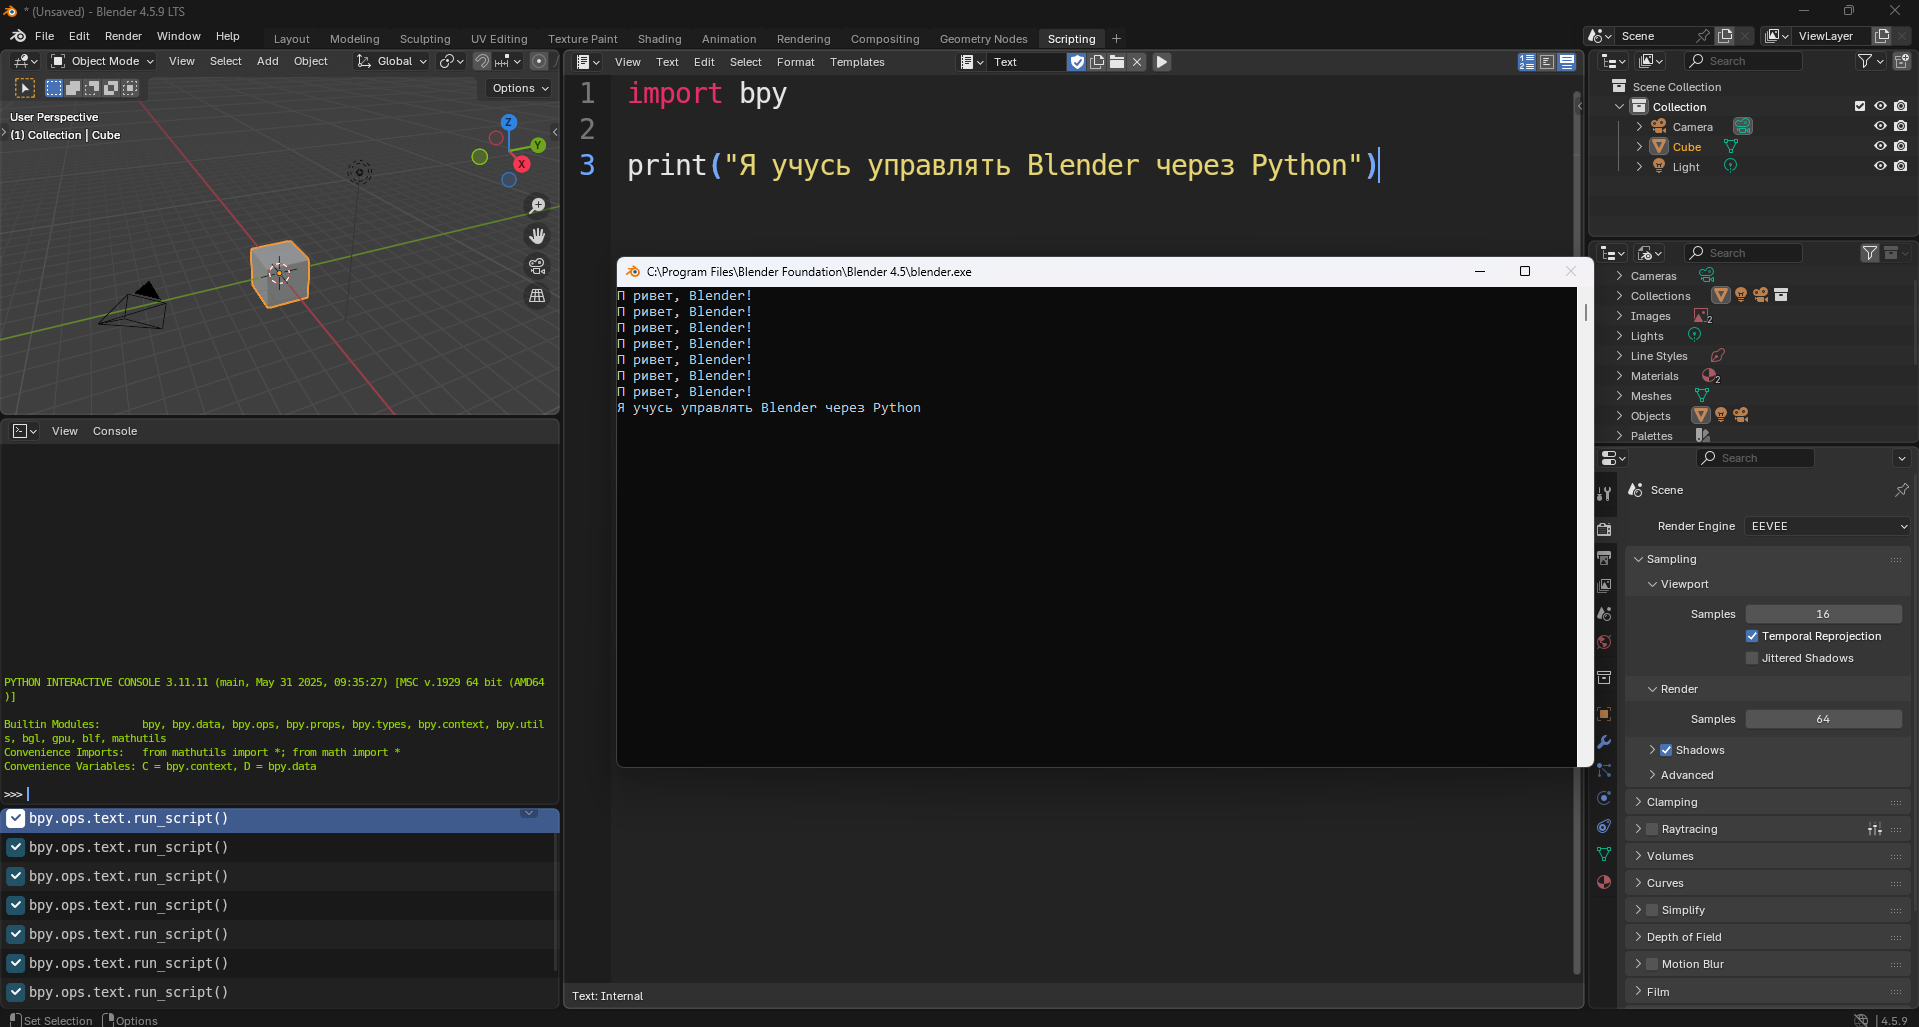This screenshot has height=1027, width=1919.
Task: Open the World properties tab (red globe)
Action: pos(1604,642)
